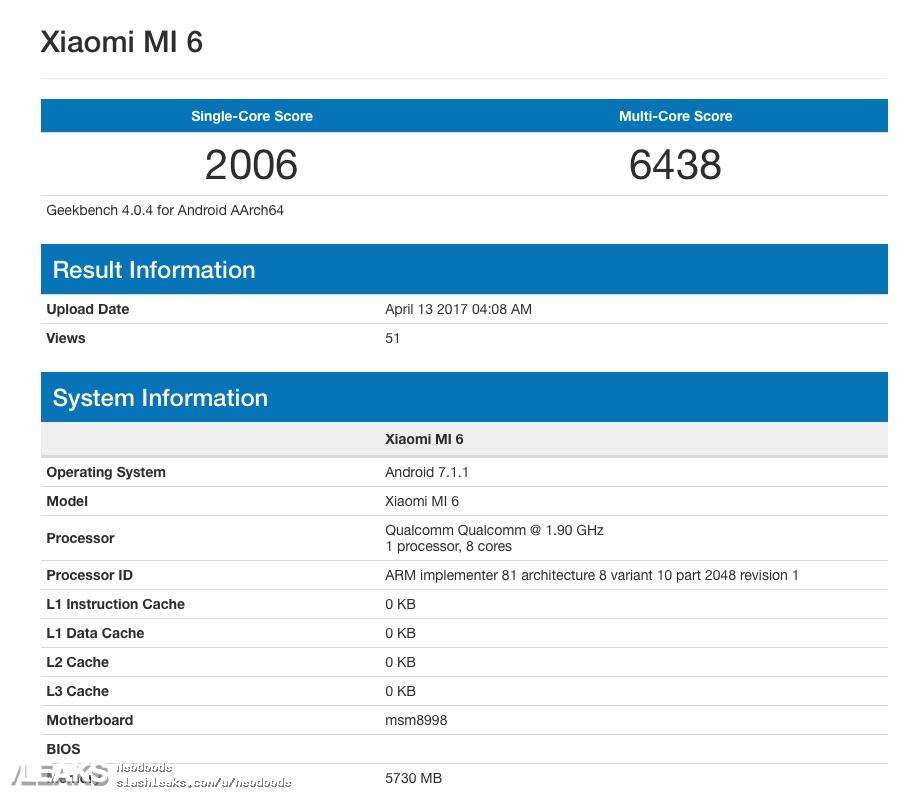
Task: Click the BIOS row label
Action: 63,749
